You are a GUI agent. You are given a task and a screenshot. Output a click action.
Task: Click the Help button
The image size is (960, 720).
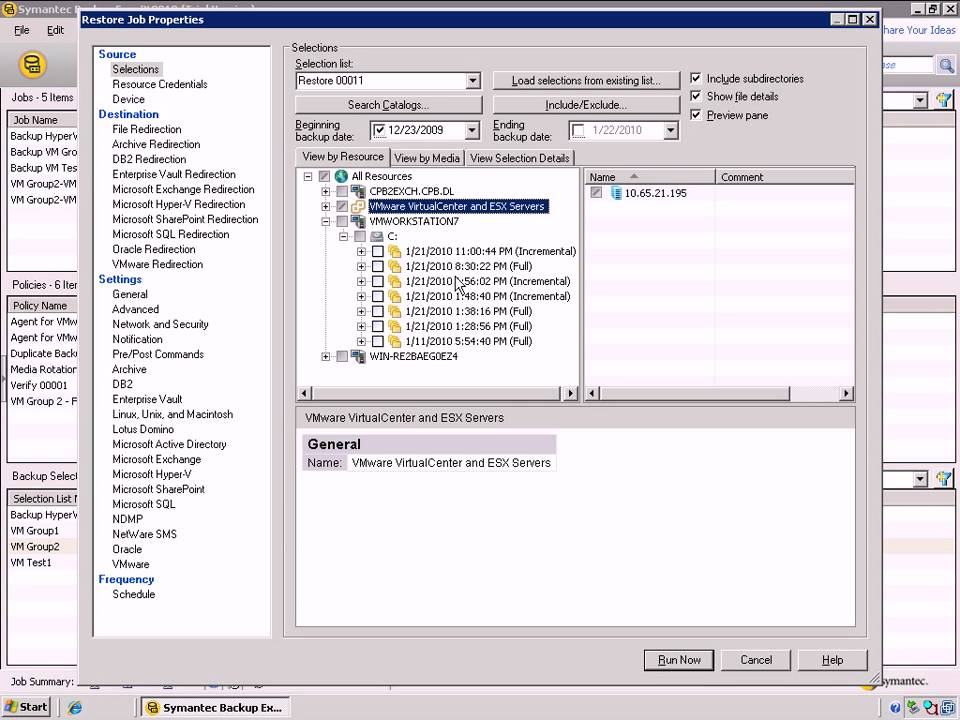833,660
